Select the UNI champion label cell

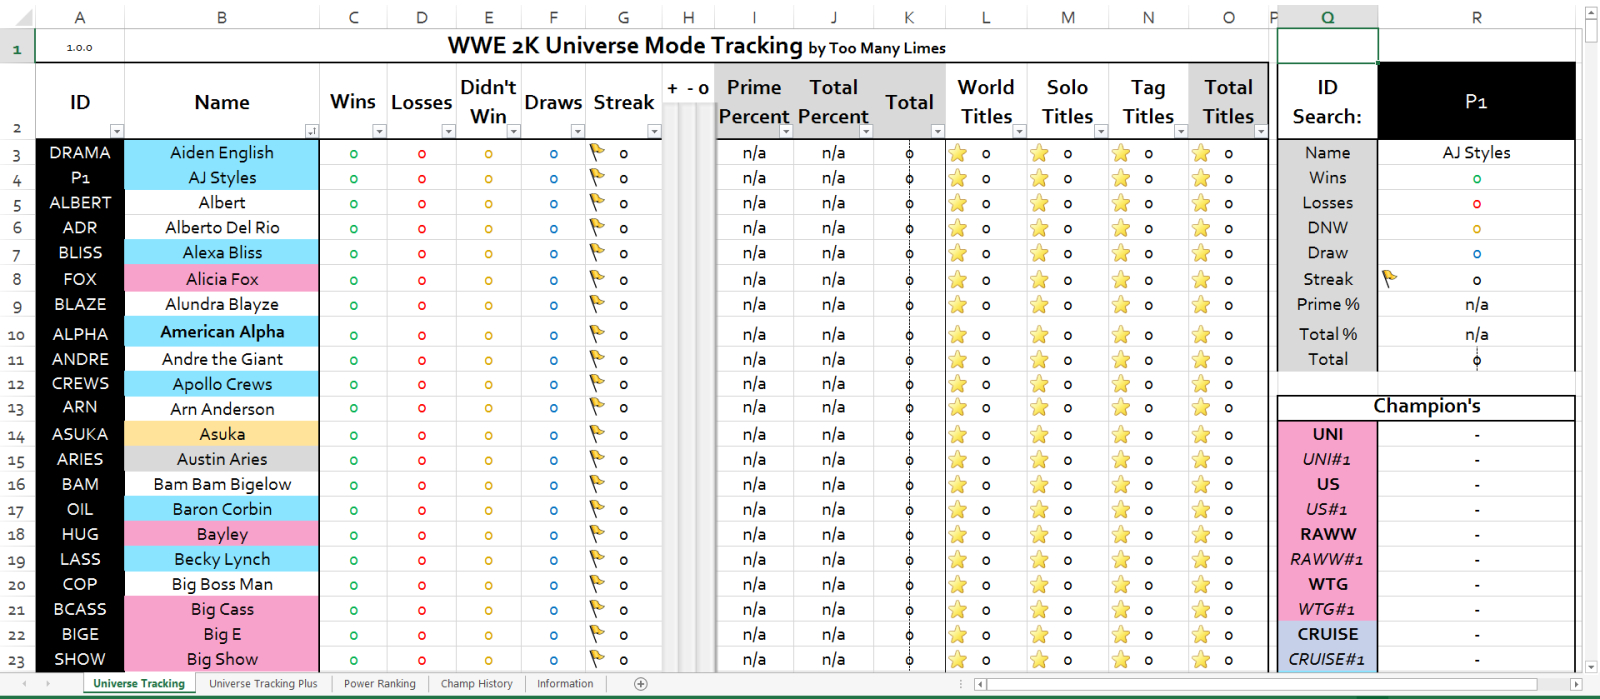(1327, 434)
